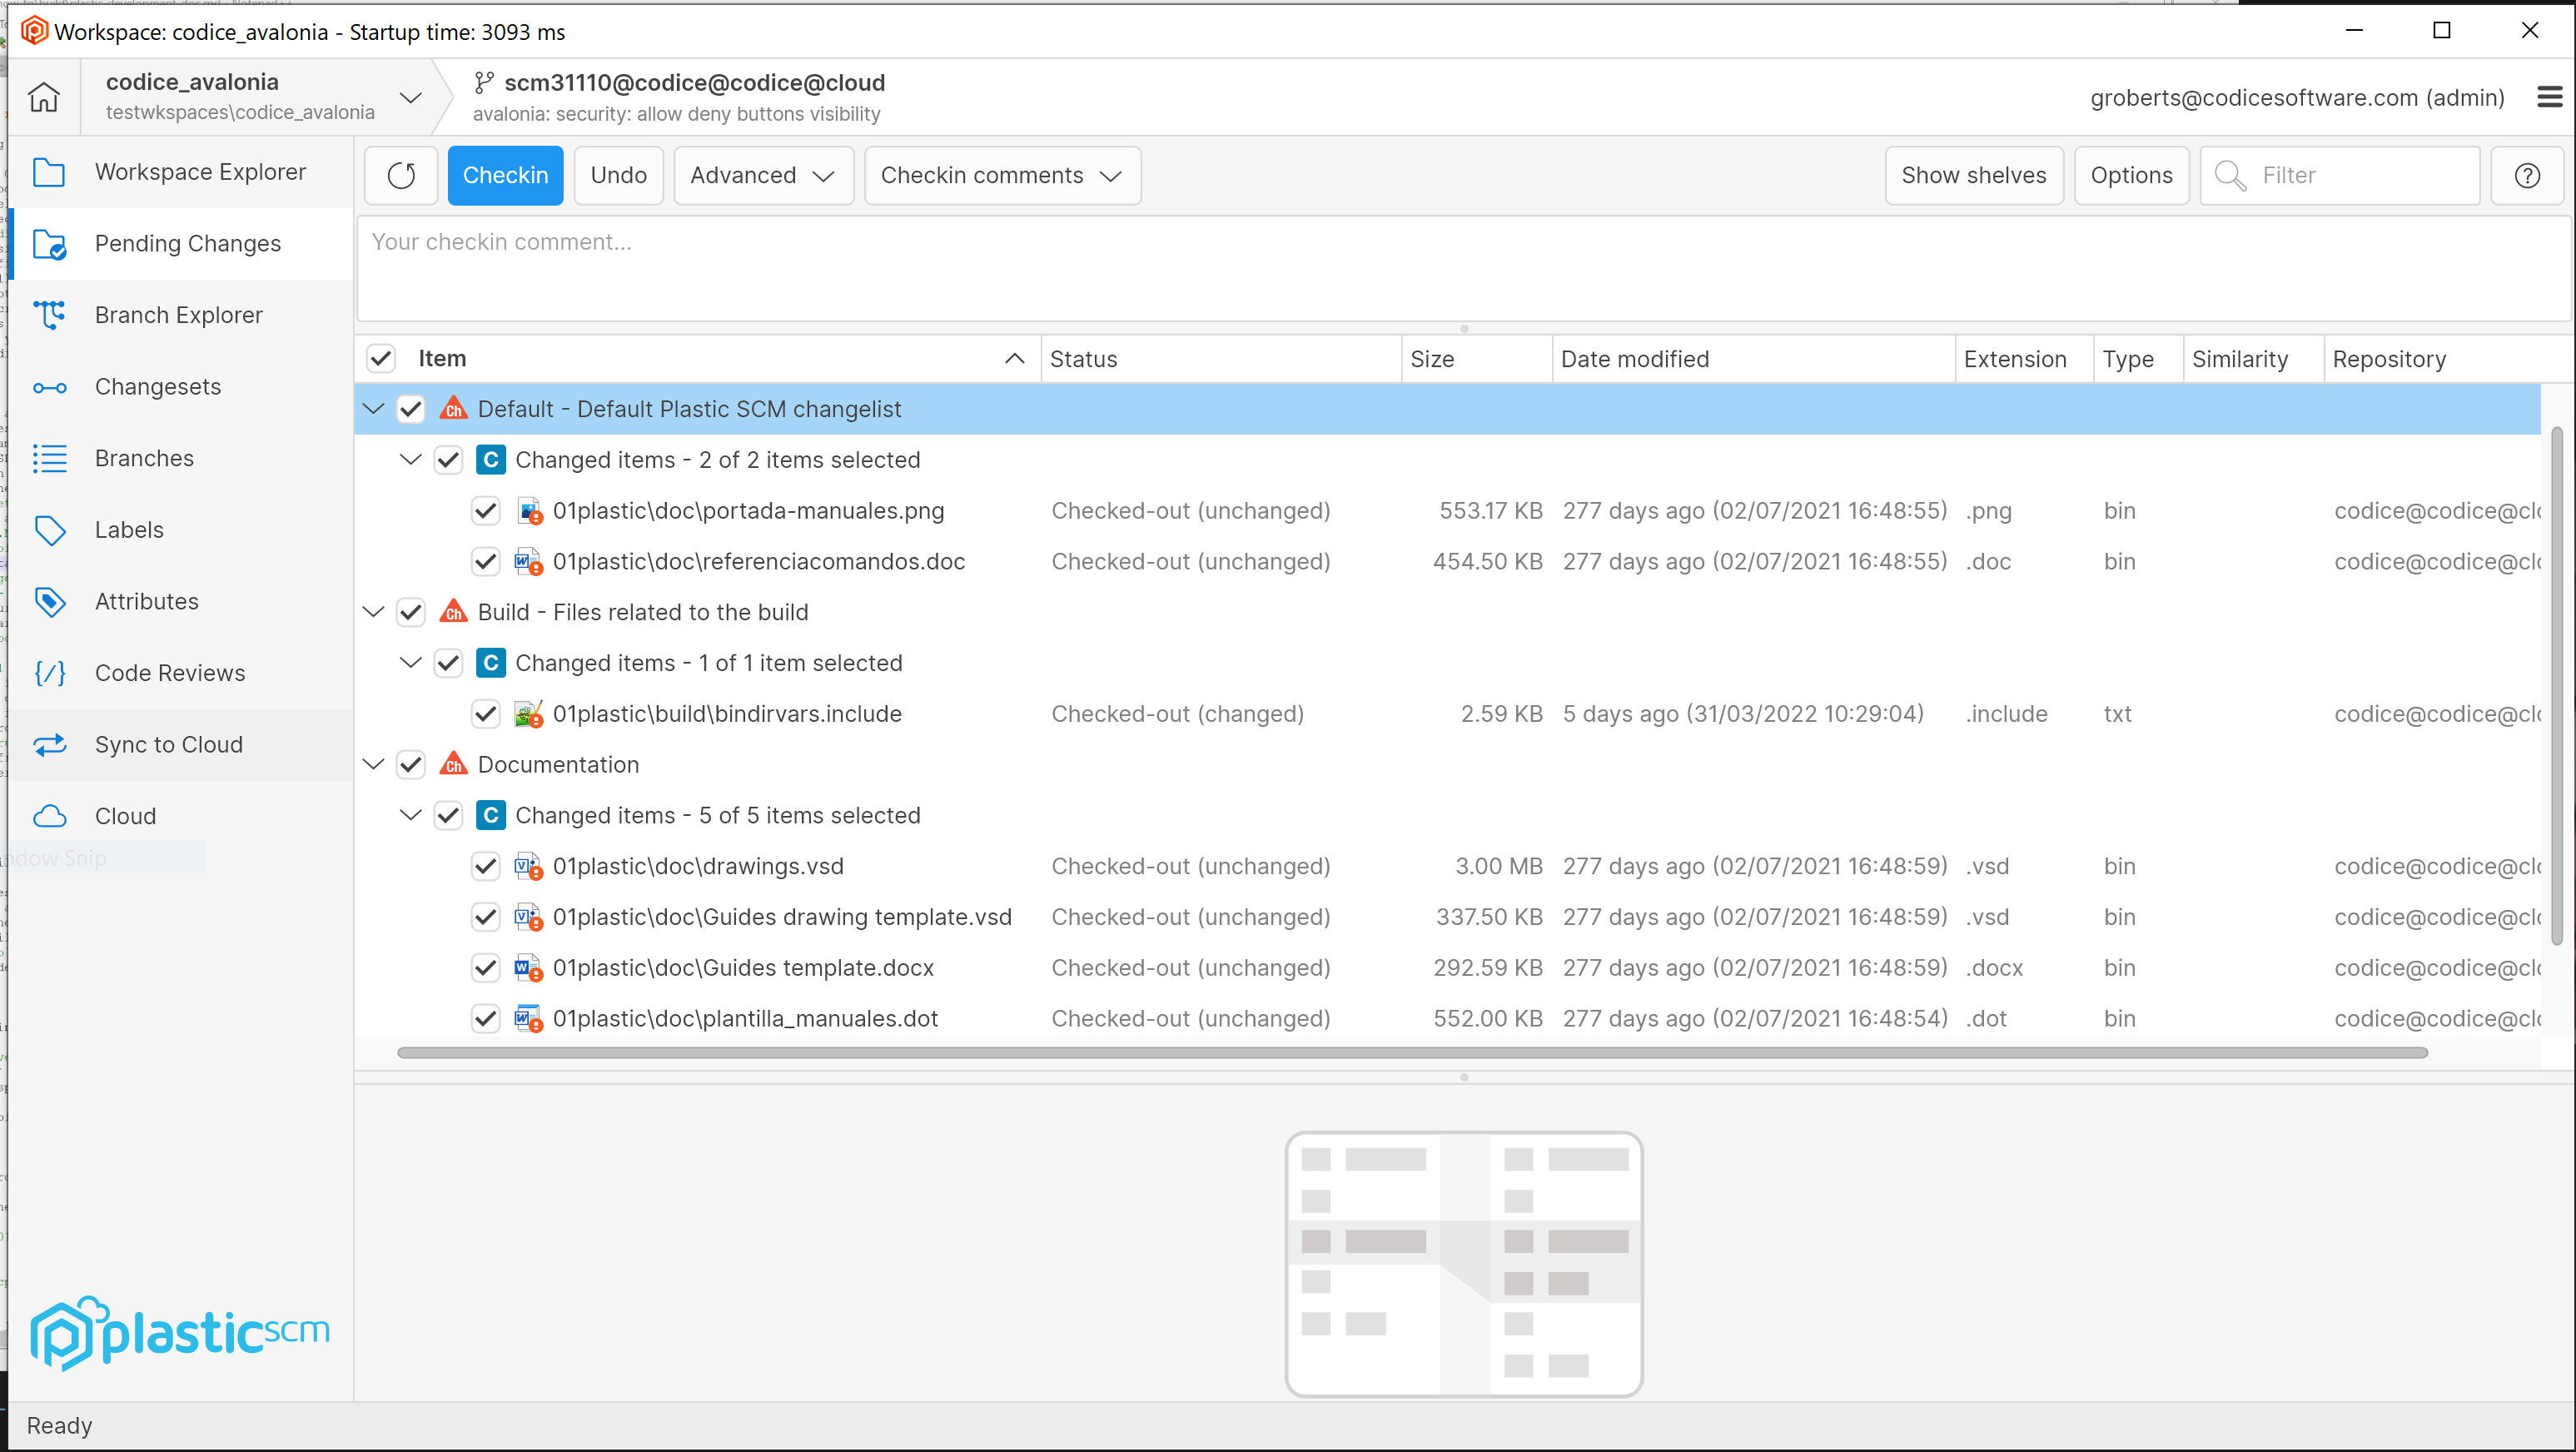Open the Branches view
This screenshot has height=1452, width=2576.
click(143, 458)
